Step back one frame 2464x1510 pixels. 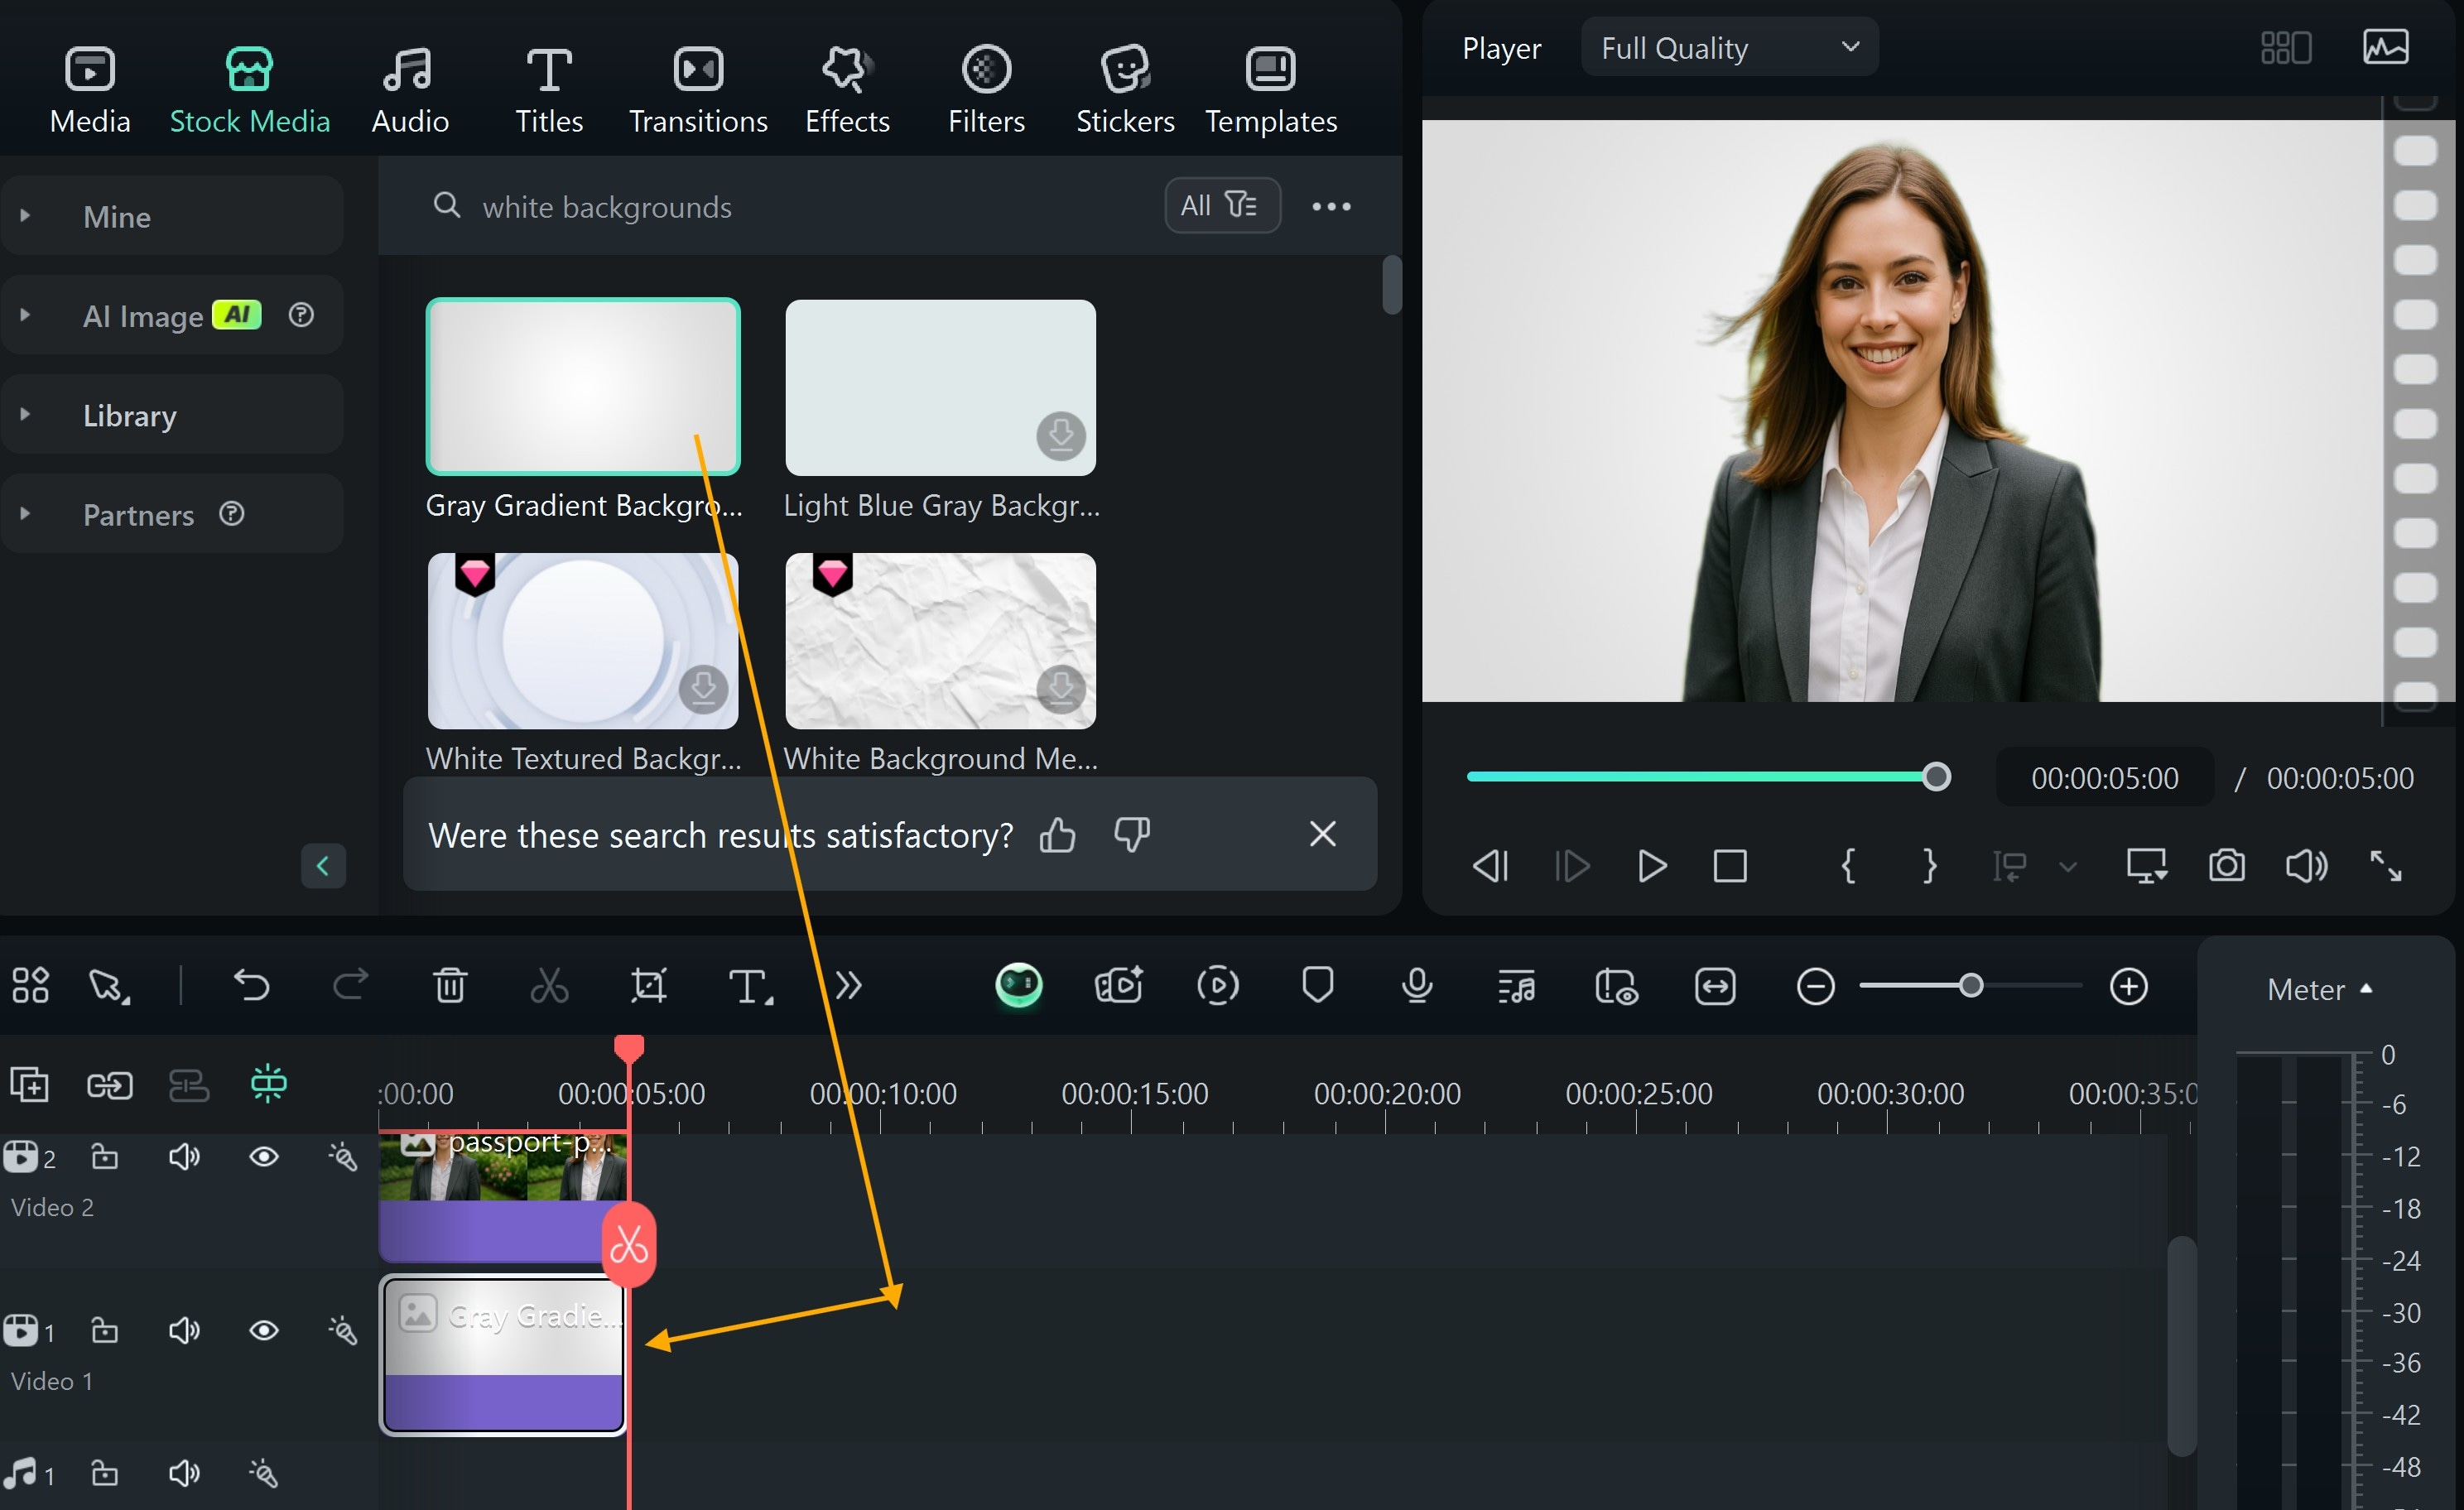coord(1490,866)
